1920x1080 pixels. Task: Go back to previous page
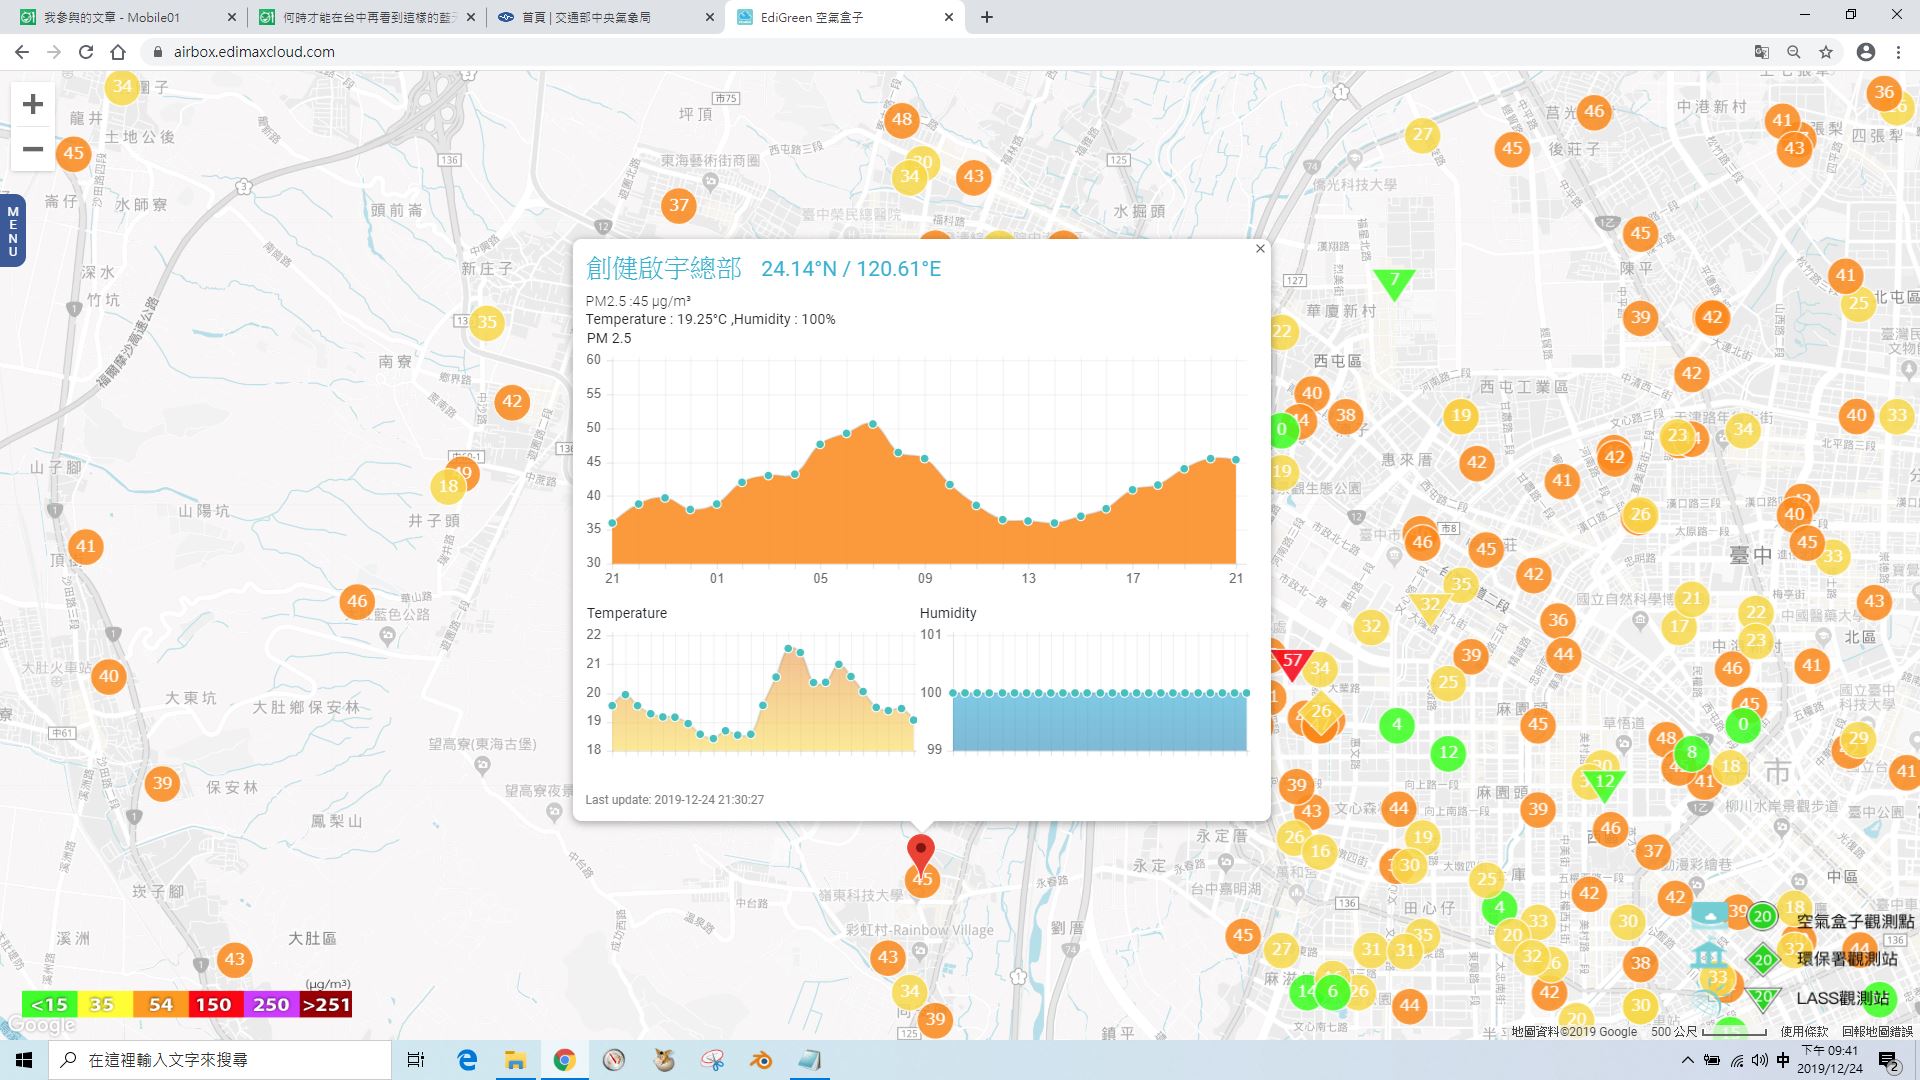coord(22,52)
